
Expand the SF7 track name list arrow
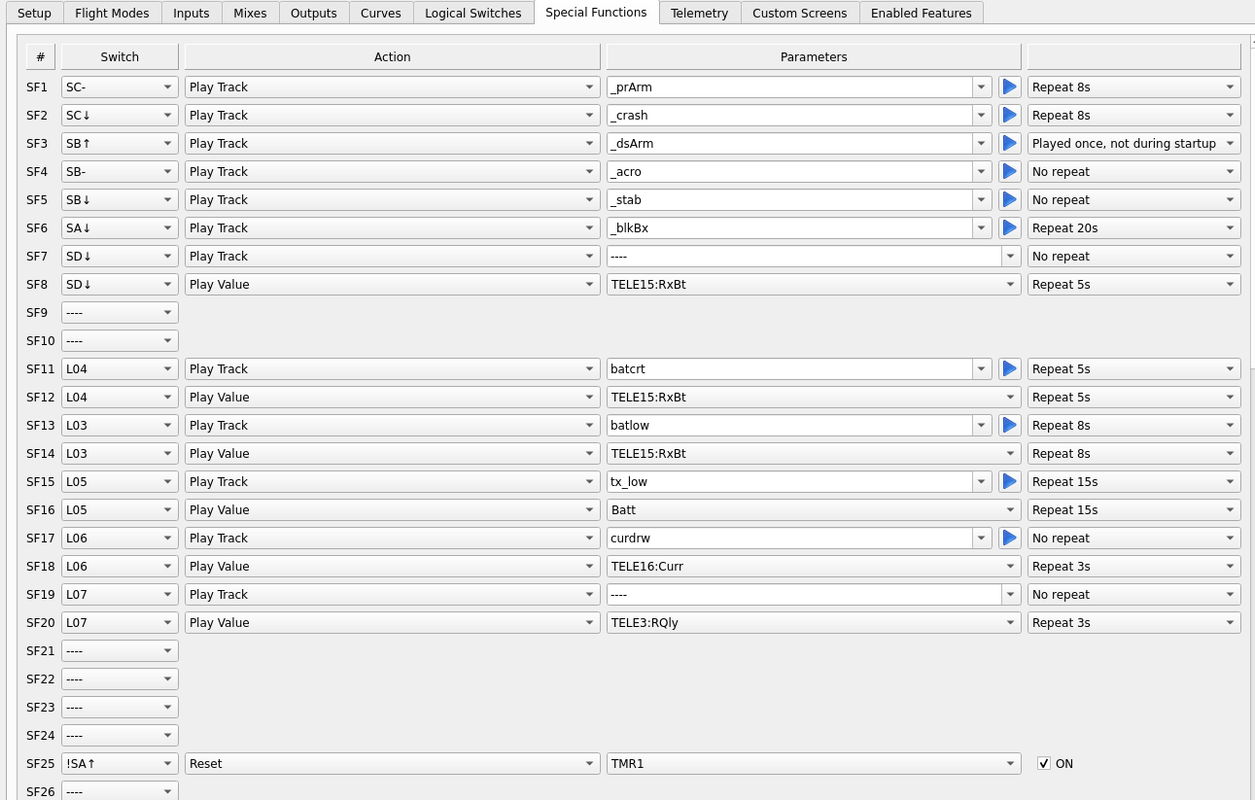1011,256
